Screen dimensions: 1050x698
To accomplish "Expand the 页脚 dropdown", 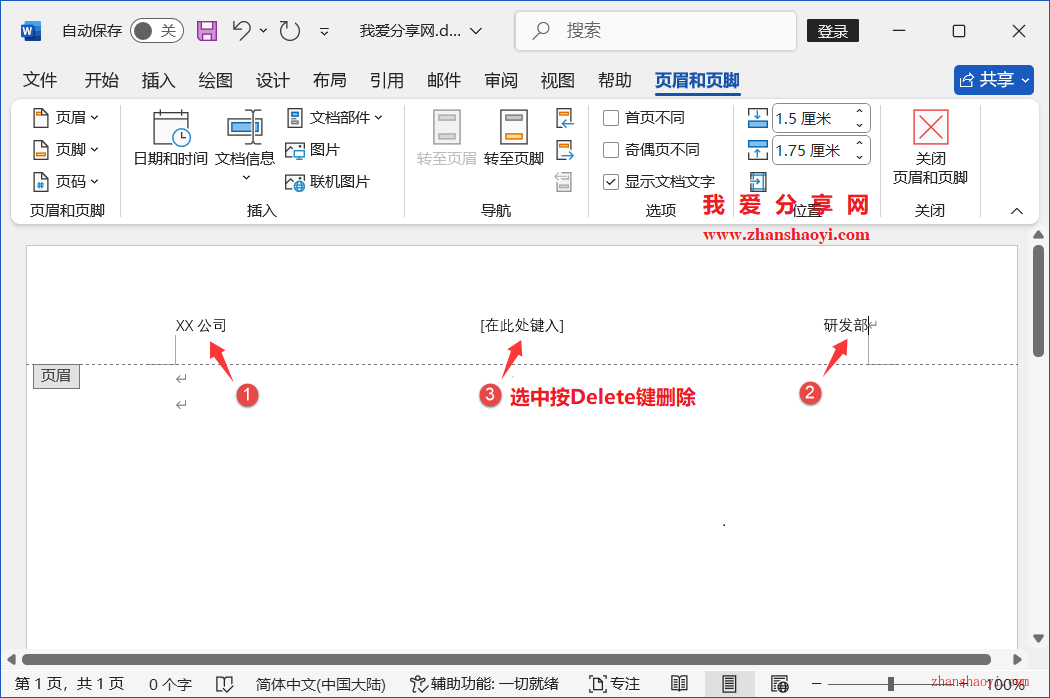I will point(66,150).
